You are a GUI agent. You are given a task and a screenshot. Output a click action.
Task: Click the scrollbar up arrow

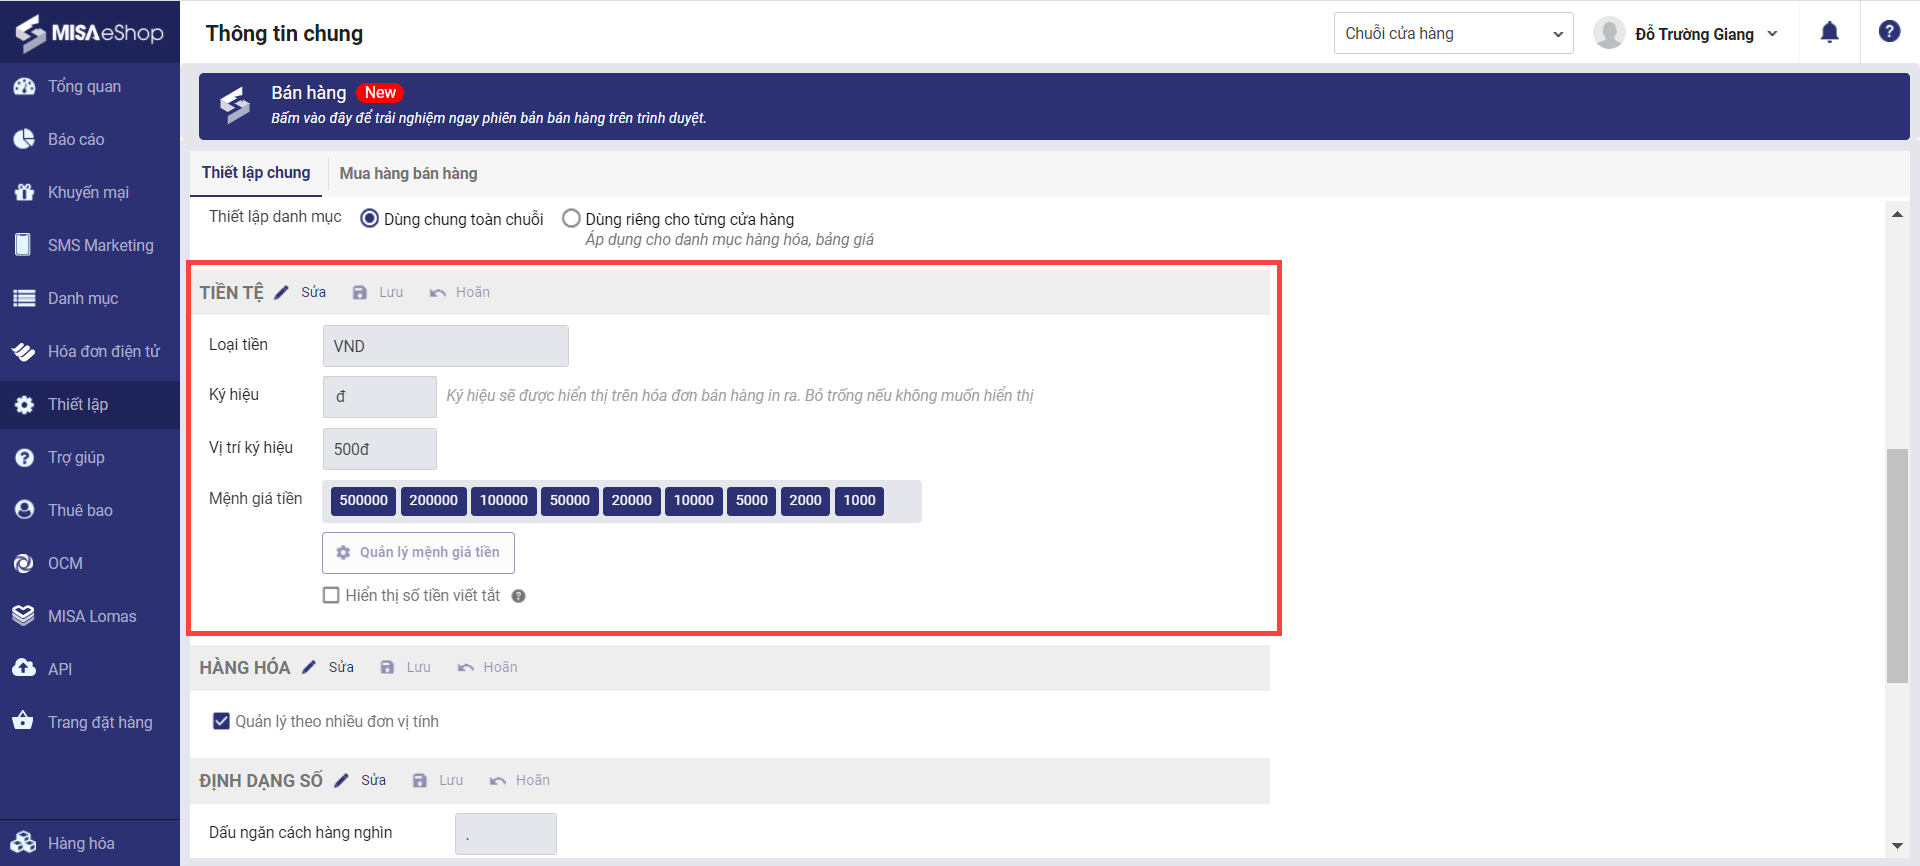pos(1897,214)
